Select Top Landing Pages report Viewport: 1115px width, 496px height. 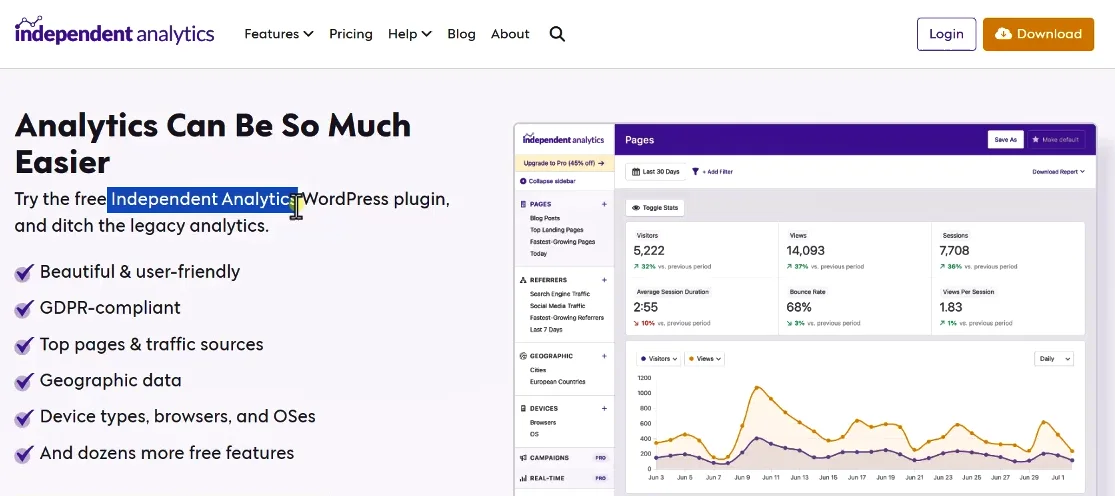[x=557, y=230]
